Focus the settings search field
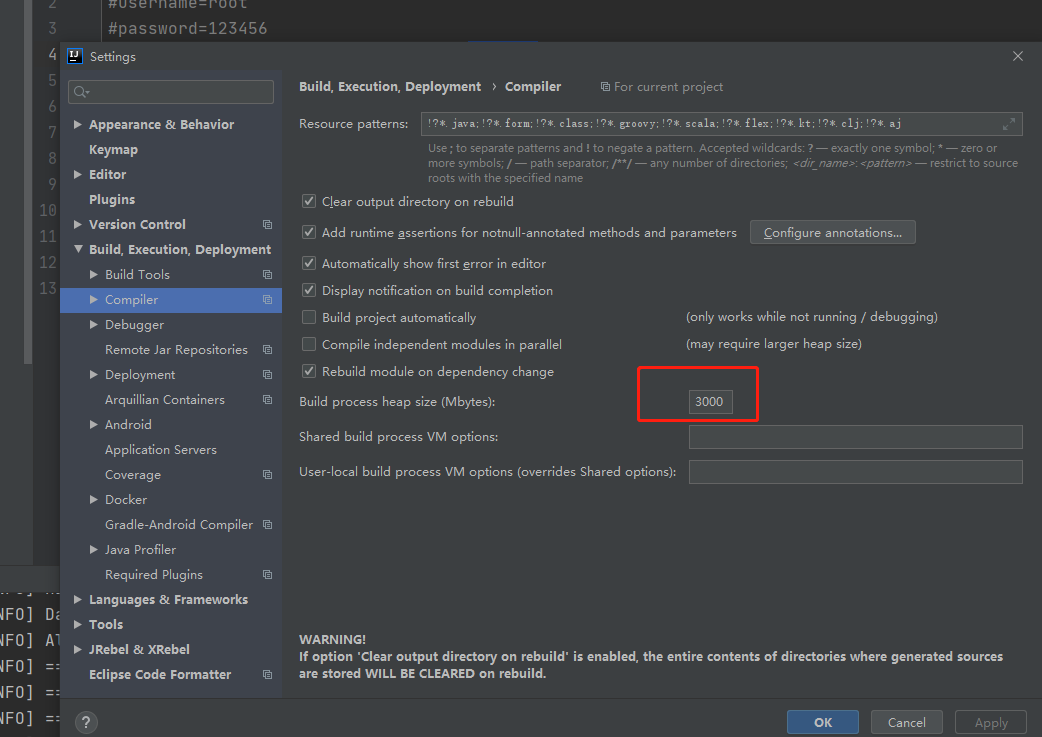This screenshot has width=1042, height=737. [171, 92]
